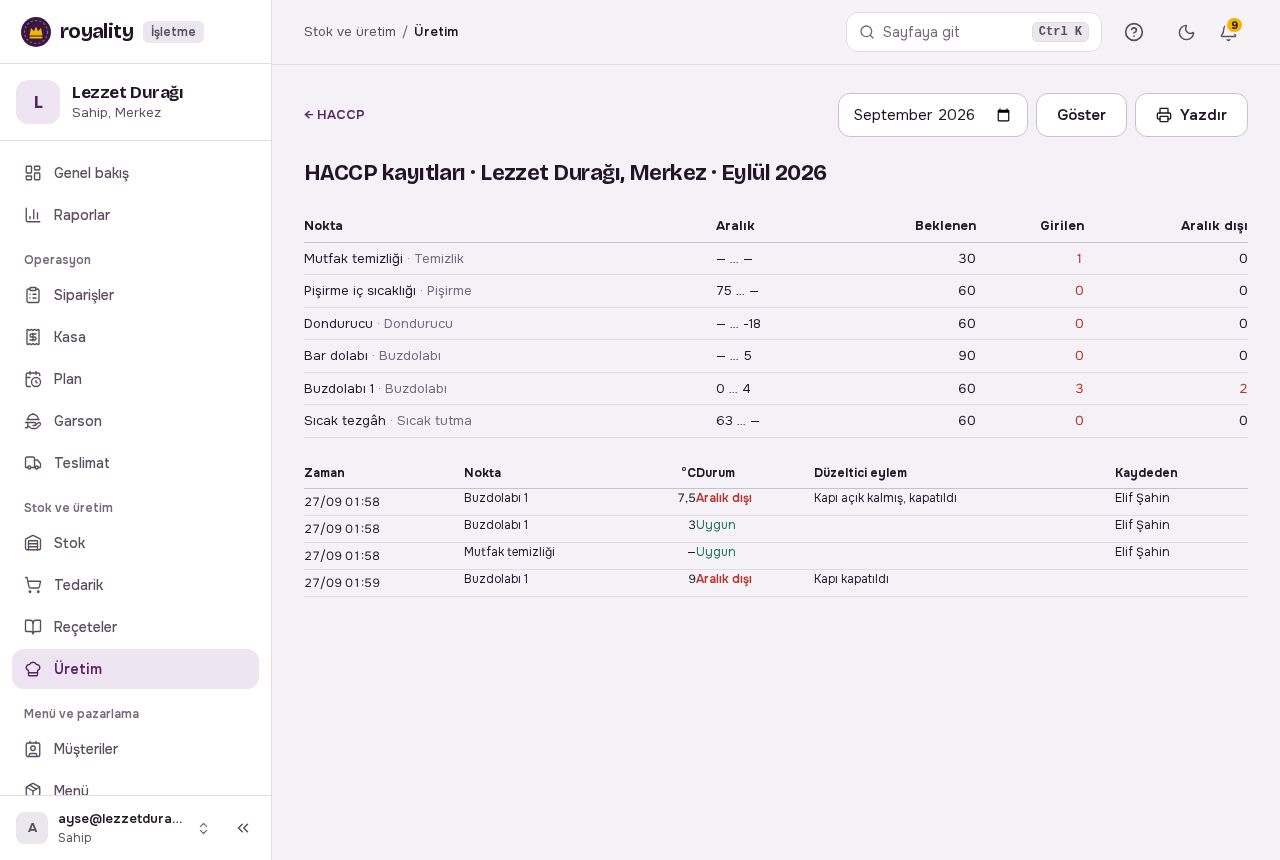Open the Müşteriler contact icon
This screenshot has width=1280, height=860.
[x=33, y=749]
